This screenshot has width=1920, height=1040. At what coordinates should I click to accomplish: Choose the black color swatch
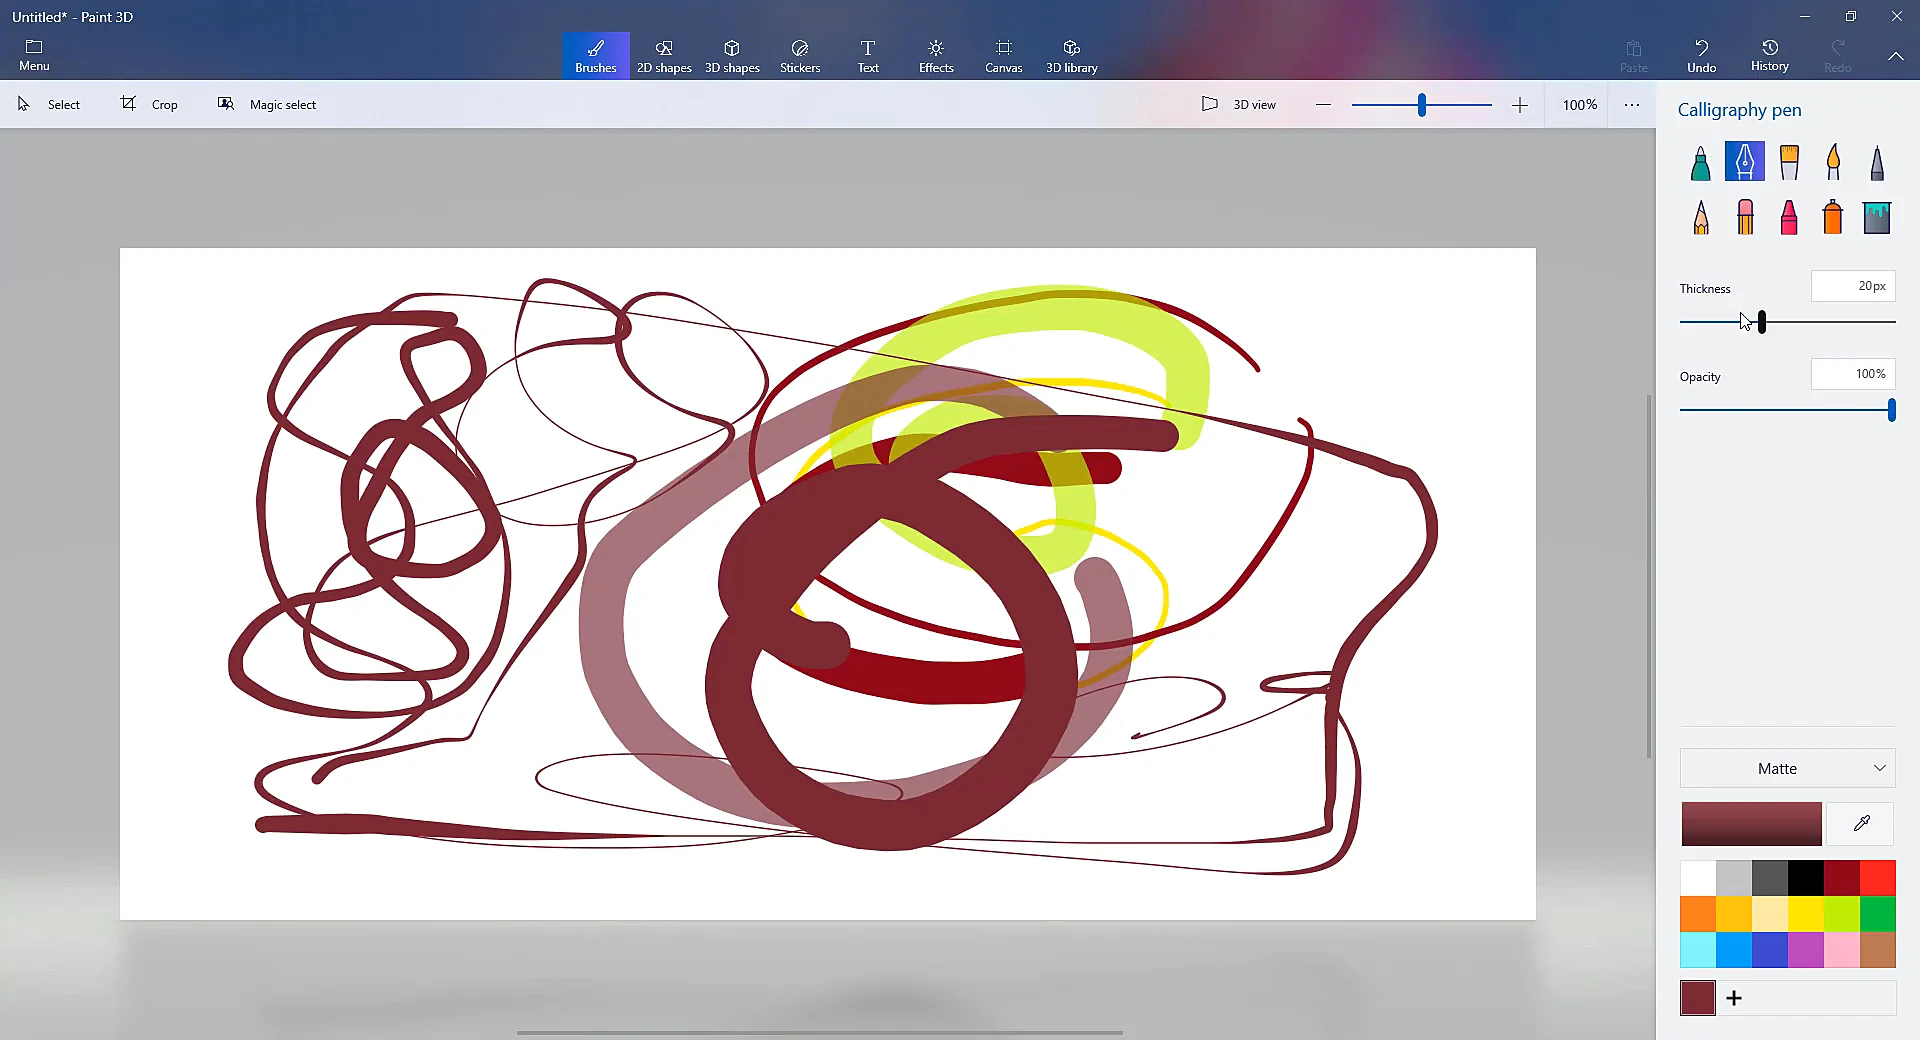[1806, 878]
